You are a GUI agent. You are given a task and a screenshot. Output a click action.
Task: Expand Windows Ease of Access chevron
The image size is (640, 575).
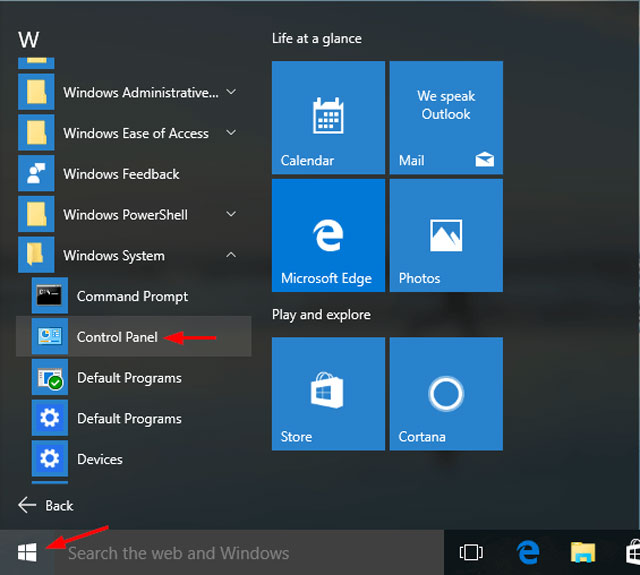pyautogui.click(x=231, y=133)
